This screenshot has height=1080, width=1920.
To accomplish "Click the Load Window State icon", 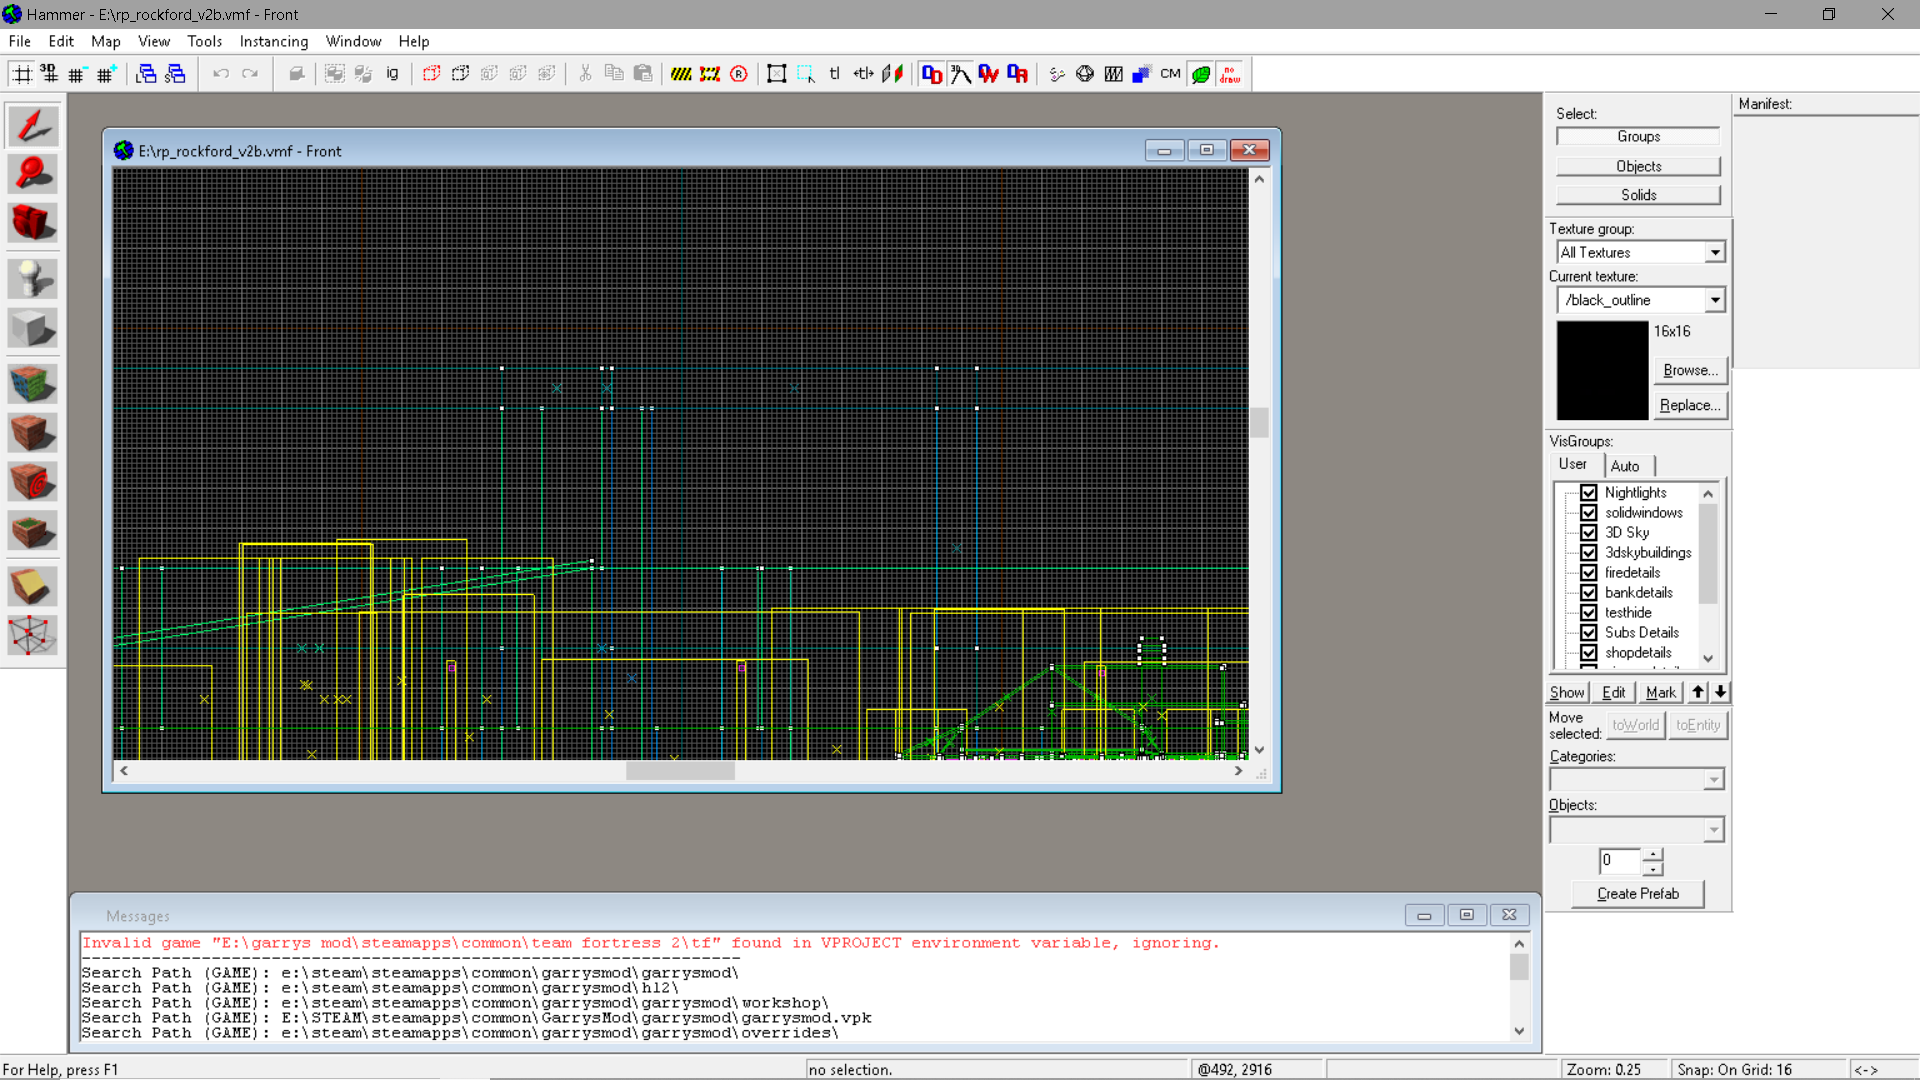I will coord(146,74).
